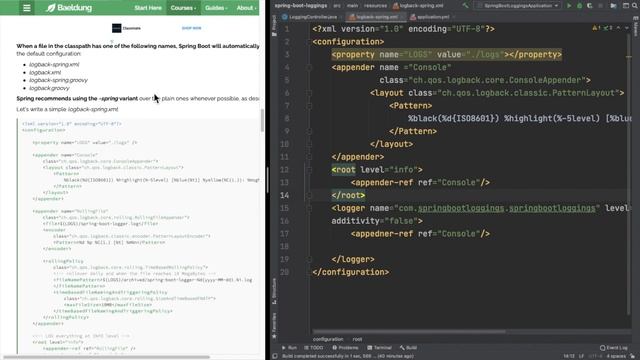Click the Search Everywhere magnifier icon
This screenshot has width=640, height=360.
tap(636, 6)
